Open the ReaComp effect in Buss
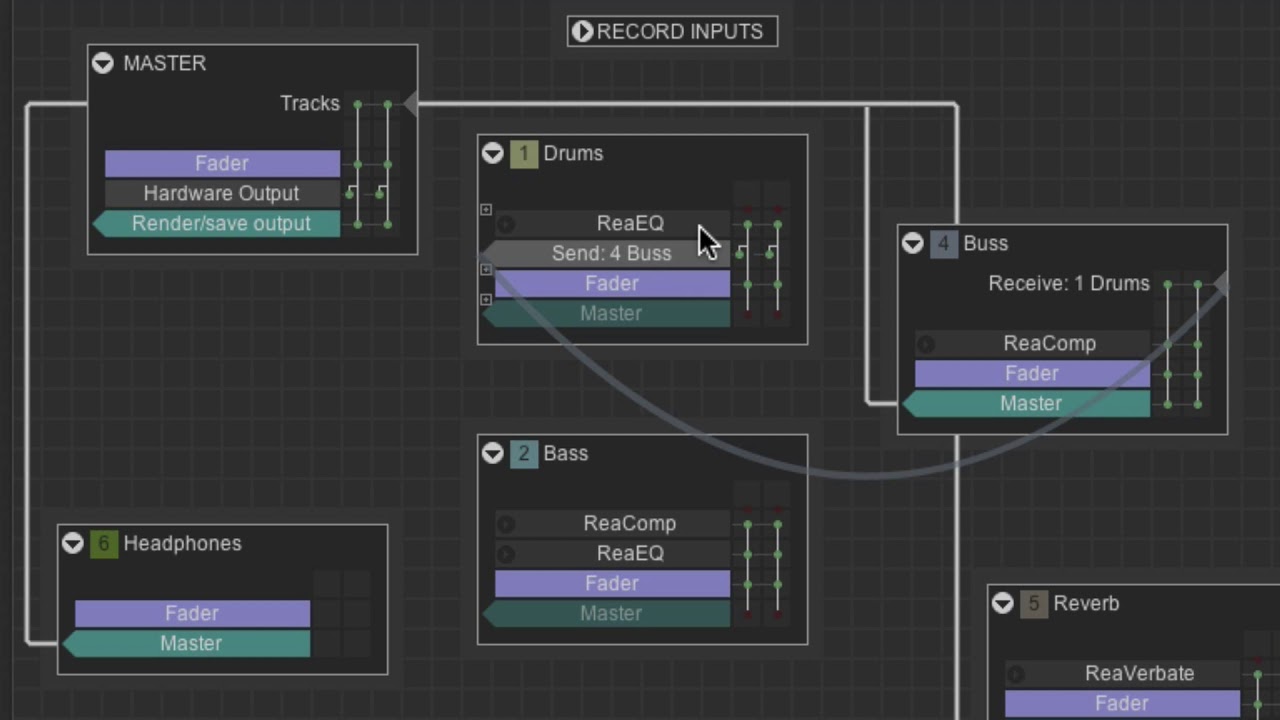Viewport: 1280px width, 720px height. 1032,344
